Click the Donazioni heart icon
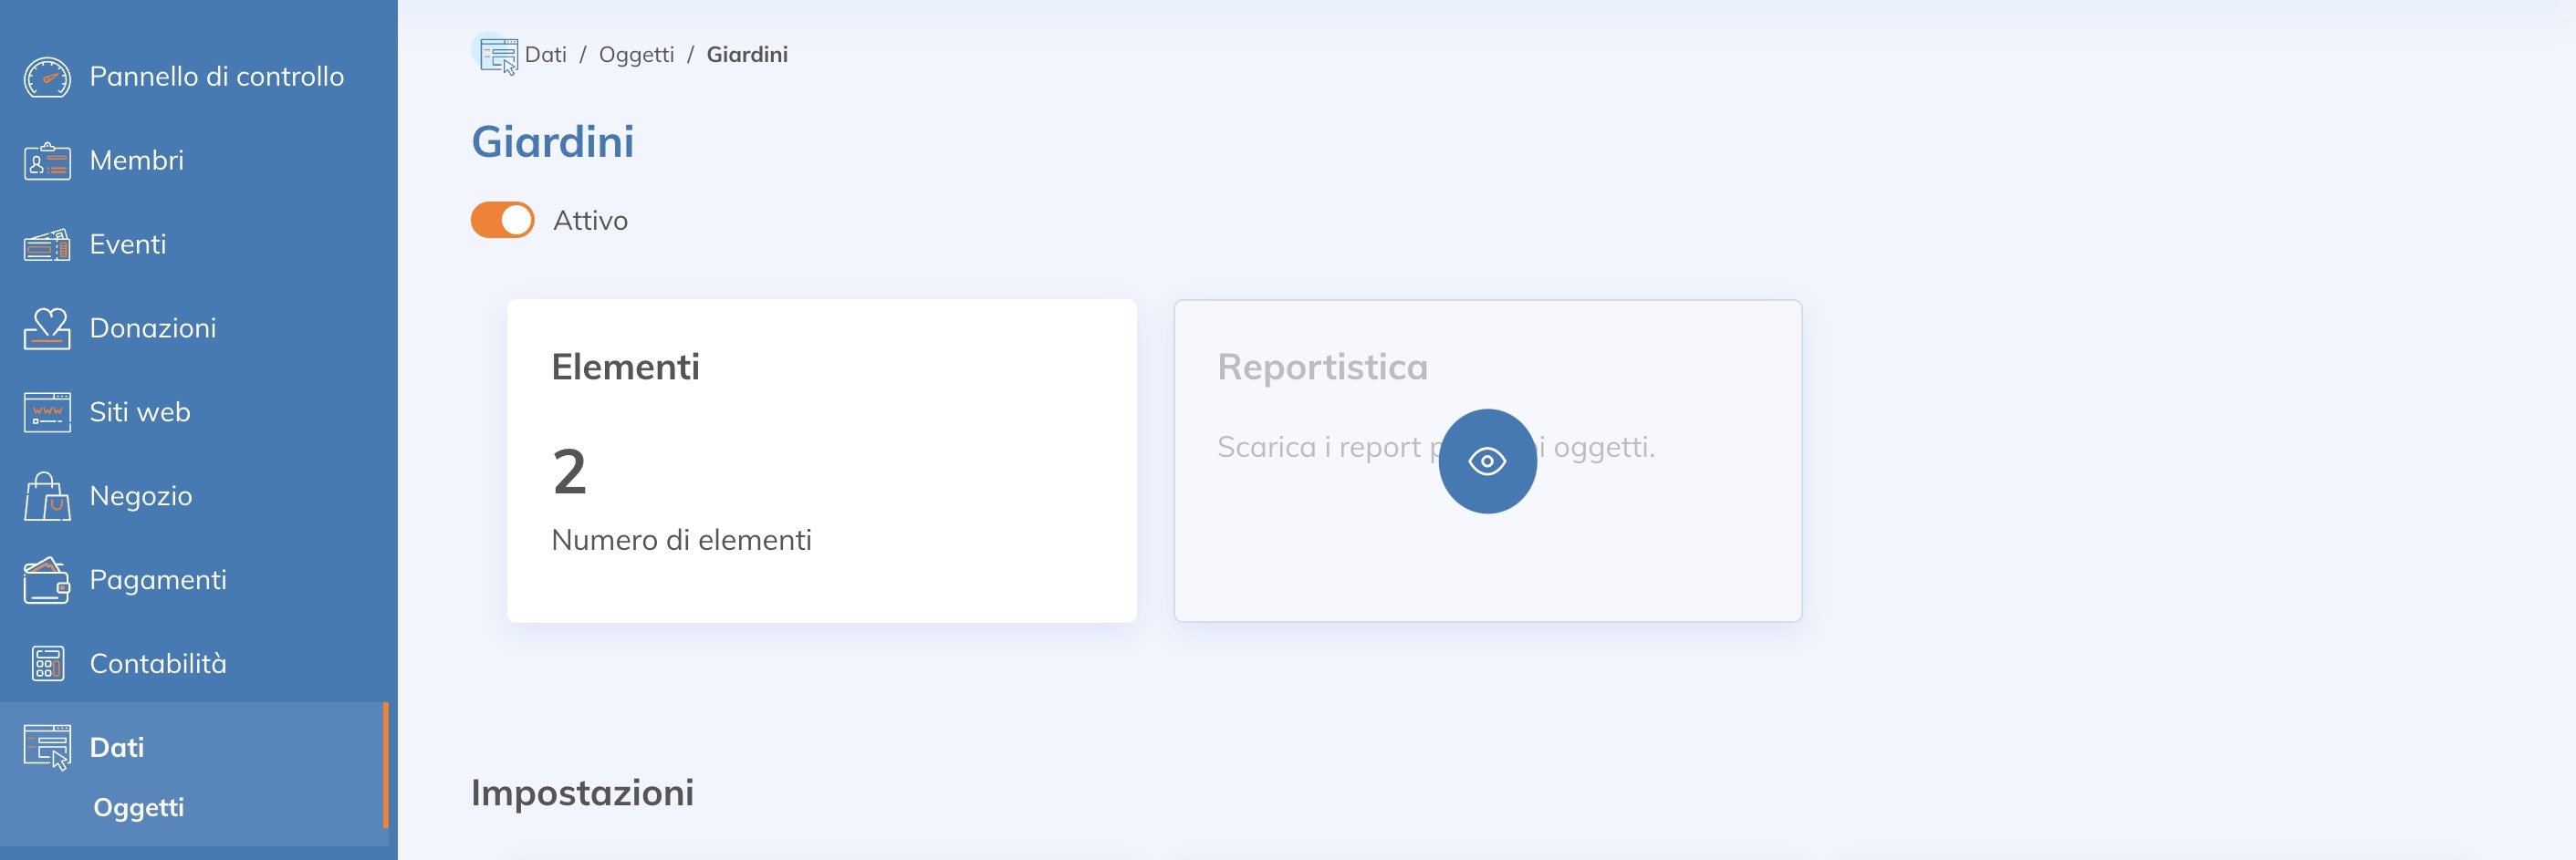The image size is (2576, 860). pos(47,328)
